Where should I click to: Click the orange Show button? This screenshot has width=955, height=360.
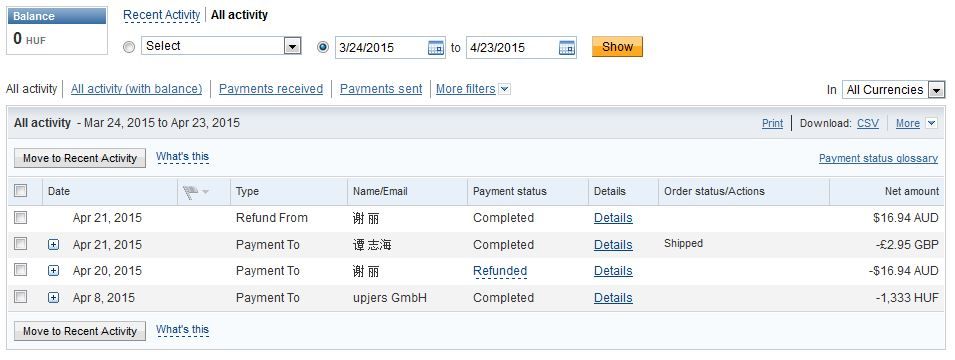click(617, 47)
